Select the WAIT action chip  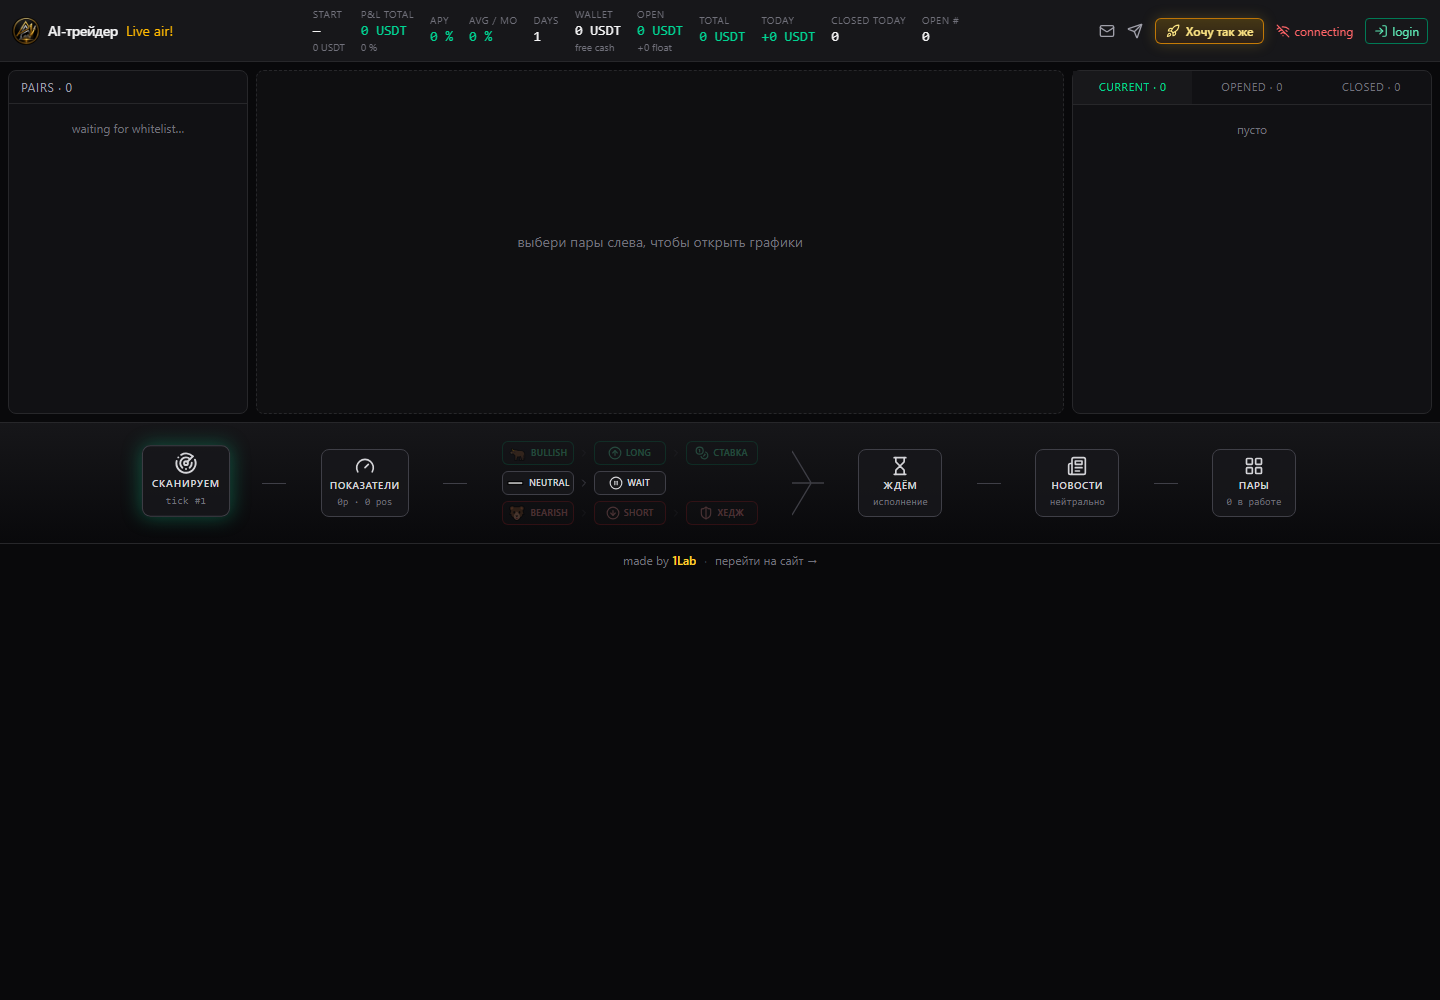(x=630, y=483)
